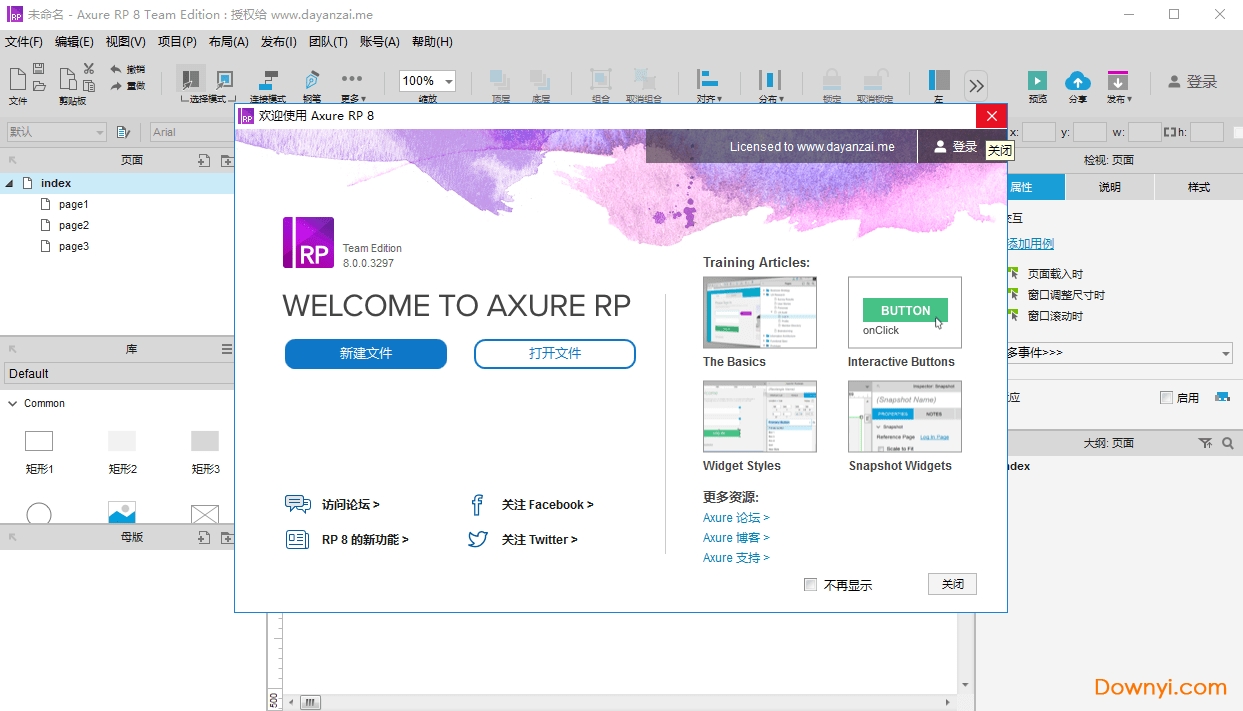
Task: Enable the adaptive views 启用 checkbox
Action: pos(1166,398)
